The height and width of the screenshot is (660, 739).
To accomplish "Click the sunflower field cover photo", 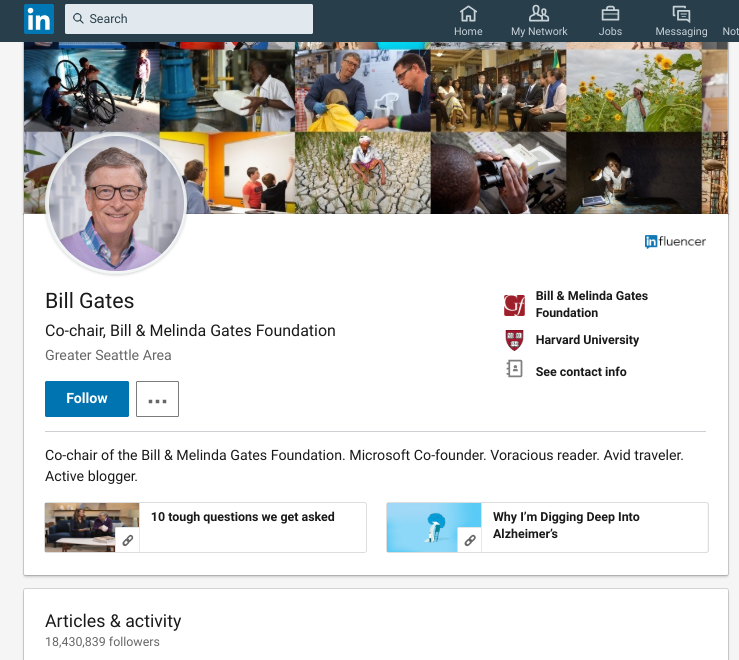I will pyautogui.click(x=634, y=91).
